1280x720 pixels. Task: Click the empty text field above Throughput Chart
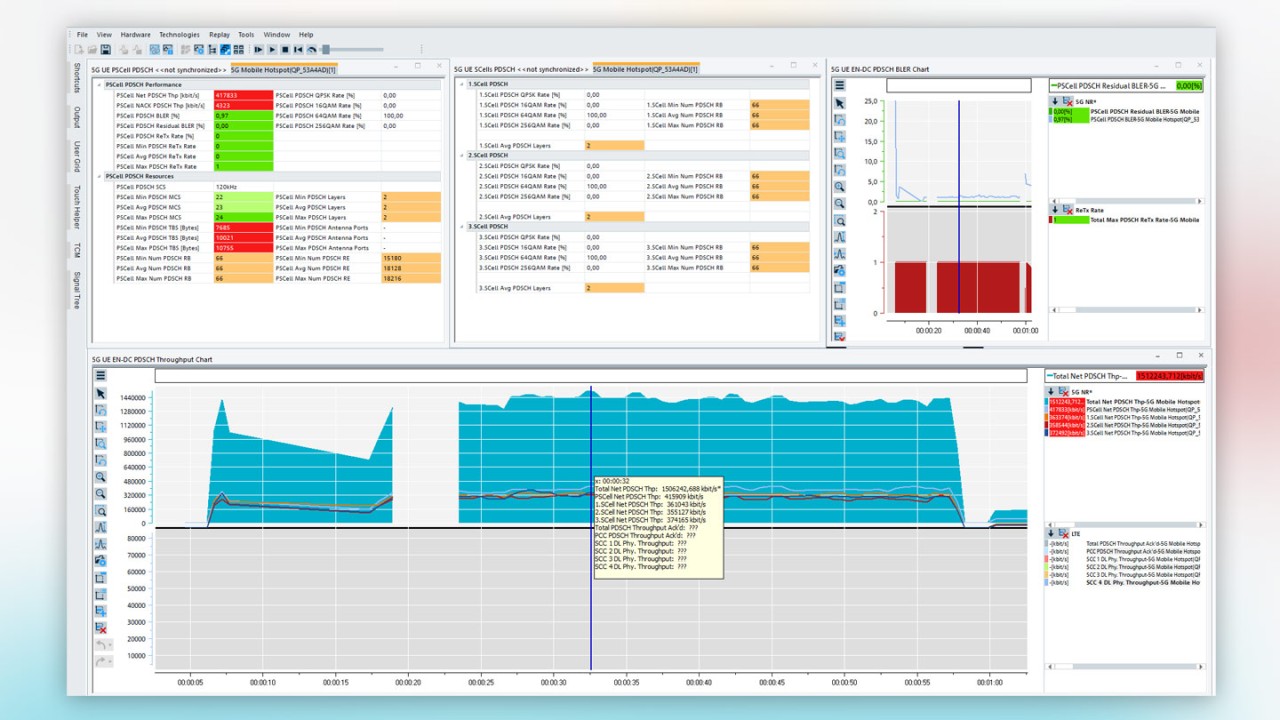tap(590, 377)
